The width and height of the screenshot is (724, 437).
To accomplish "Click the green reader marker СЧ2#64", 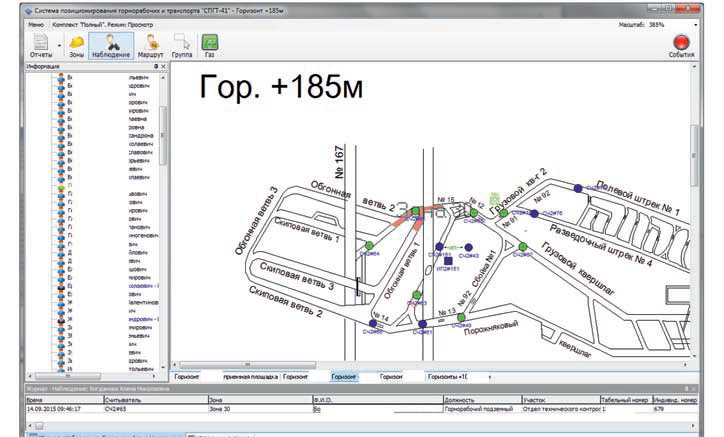I will 369,246.
